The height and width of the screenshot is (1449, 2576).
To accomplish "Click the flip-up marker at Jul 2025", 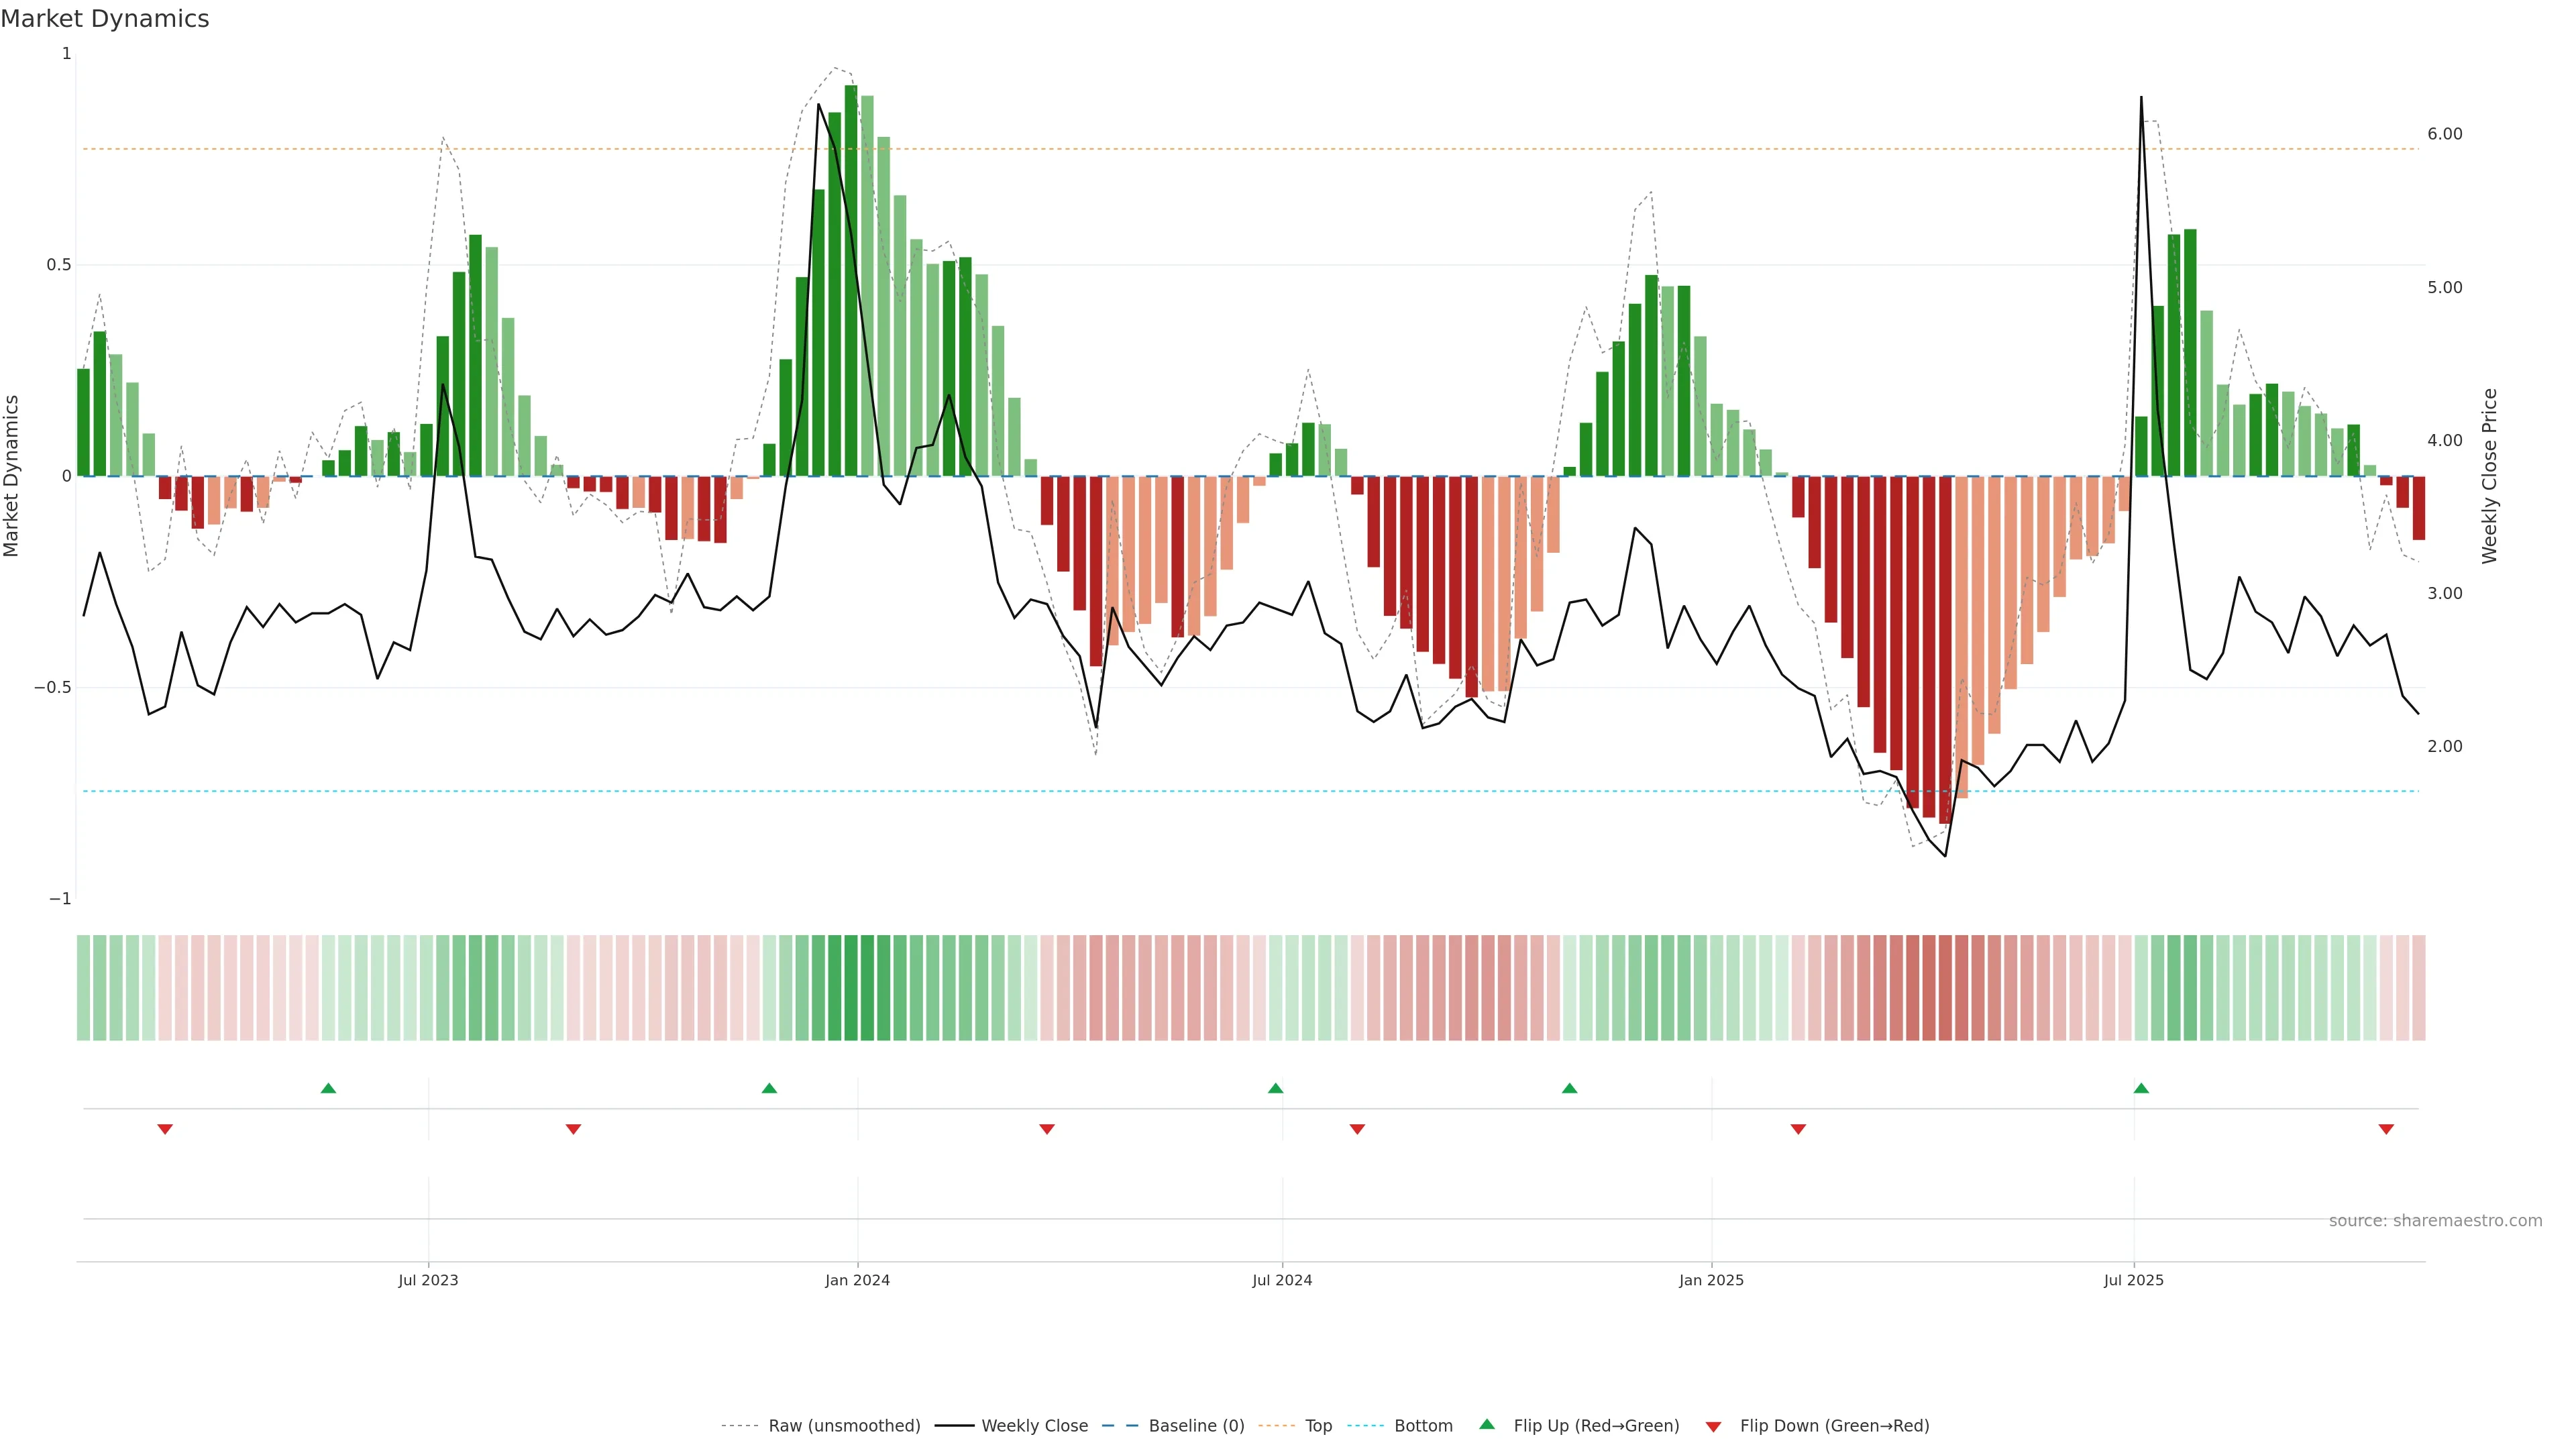I will pyautogui.click(x=2141, y=1088).
